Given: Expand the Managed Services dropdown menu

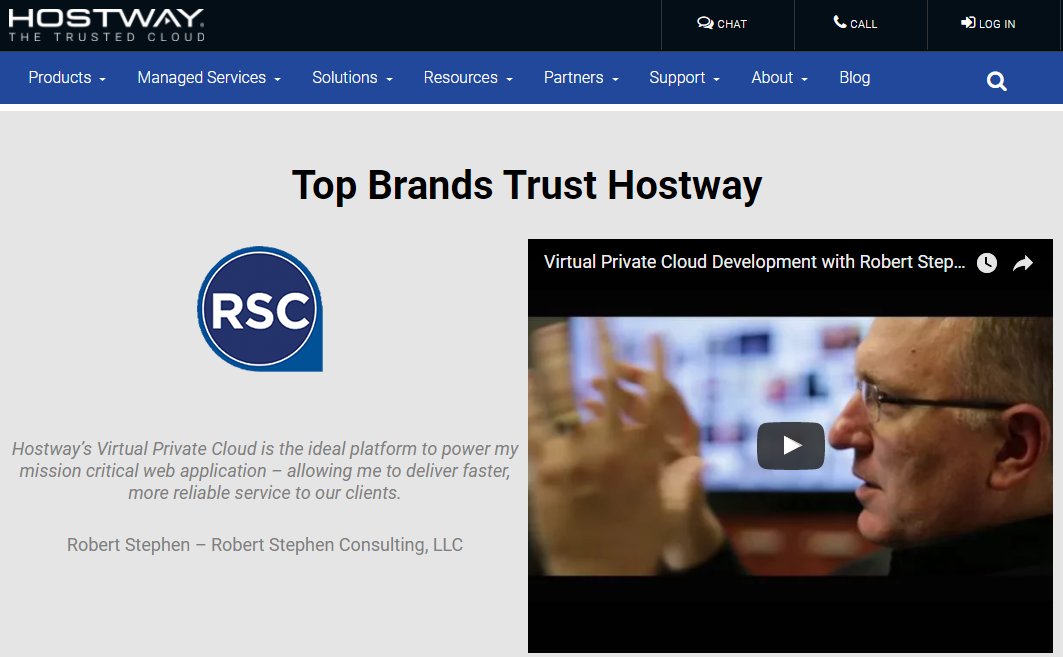Looking at the screenshot, I should tap(209, 77).
